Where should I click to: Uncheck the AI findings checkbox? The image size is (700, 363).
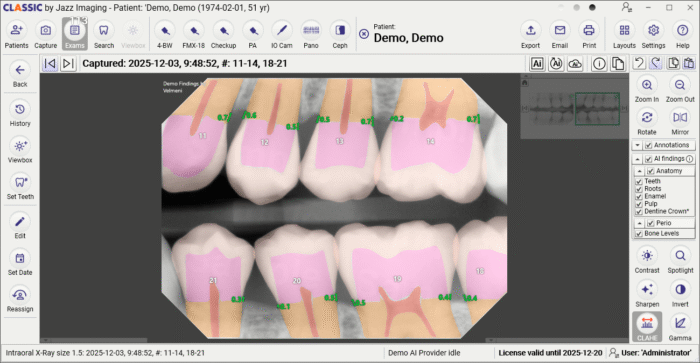click(x=649, y=159)
